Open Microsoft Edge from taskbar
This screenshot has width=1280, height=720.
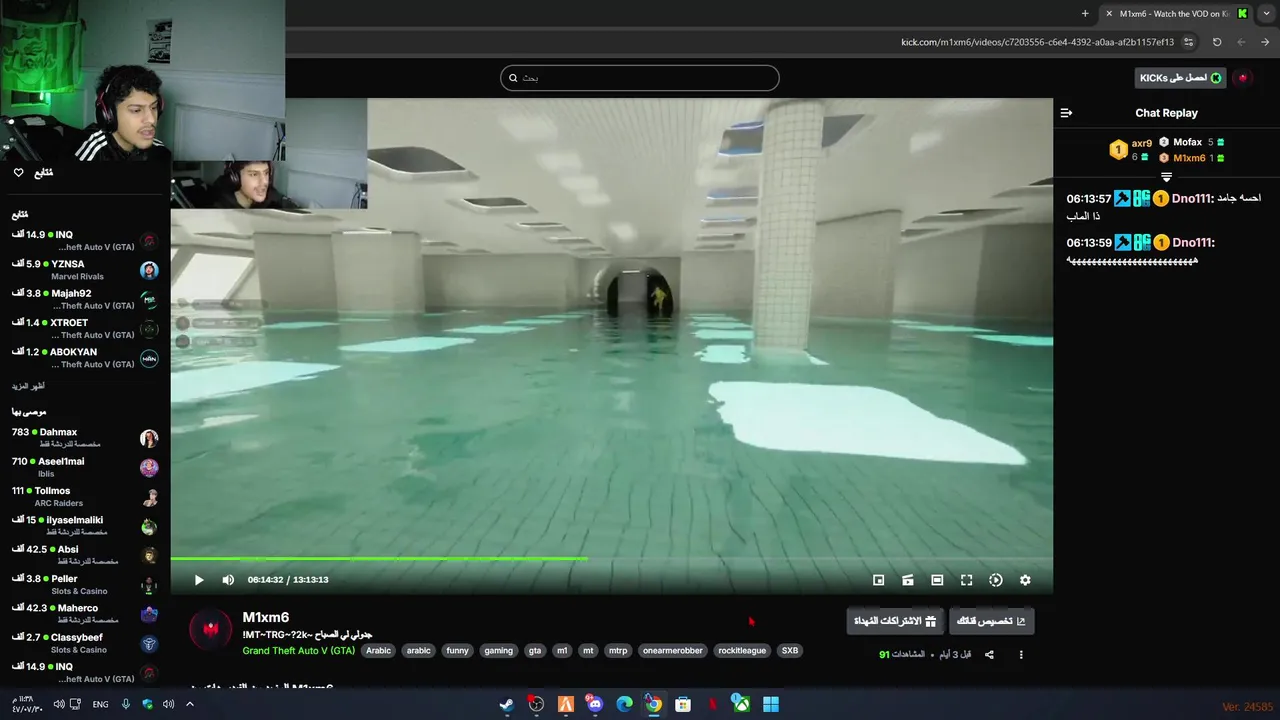[625, 704]
